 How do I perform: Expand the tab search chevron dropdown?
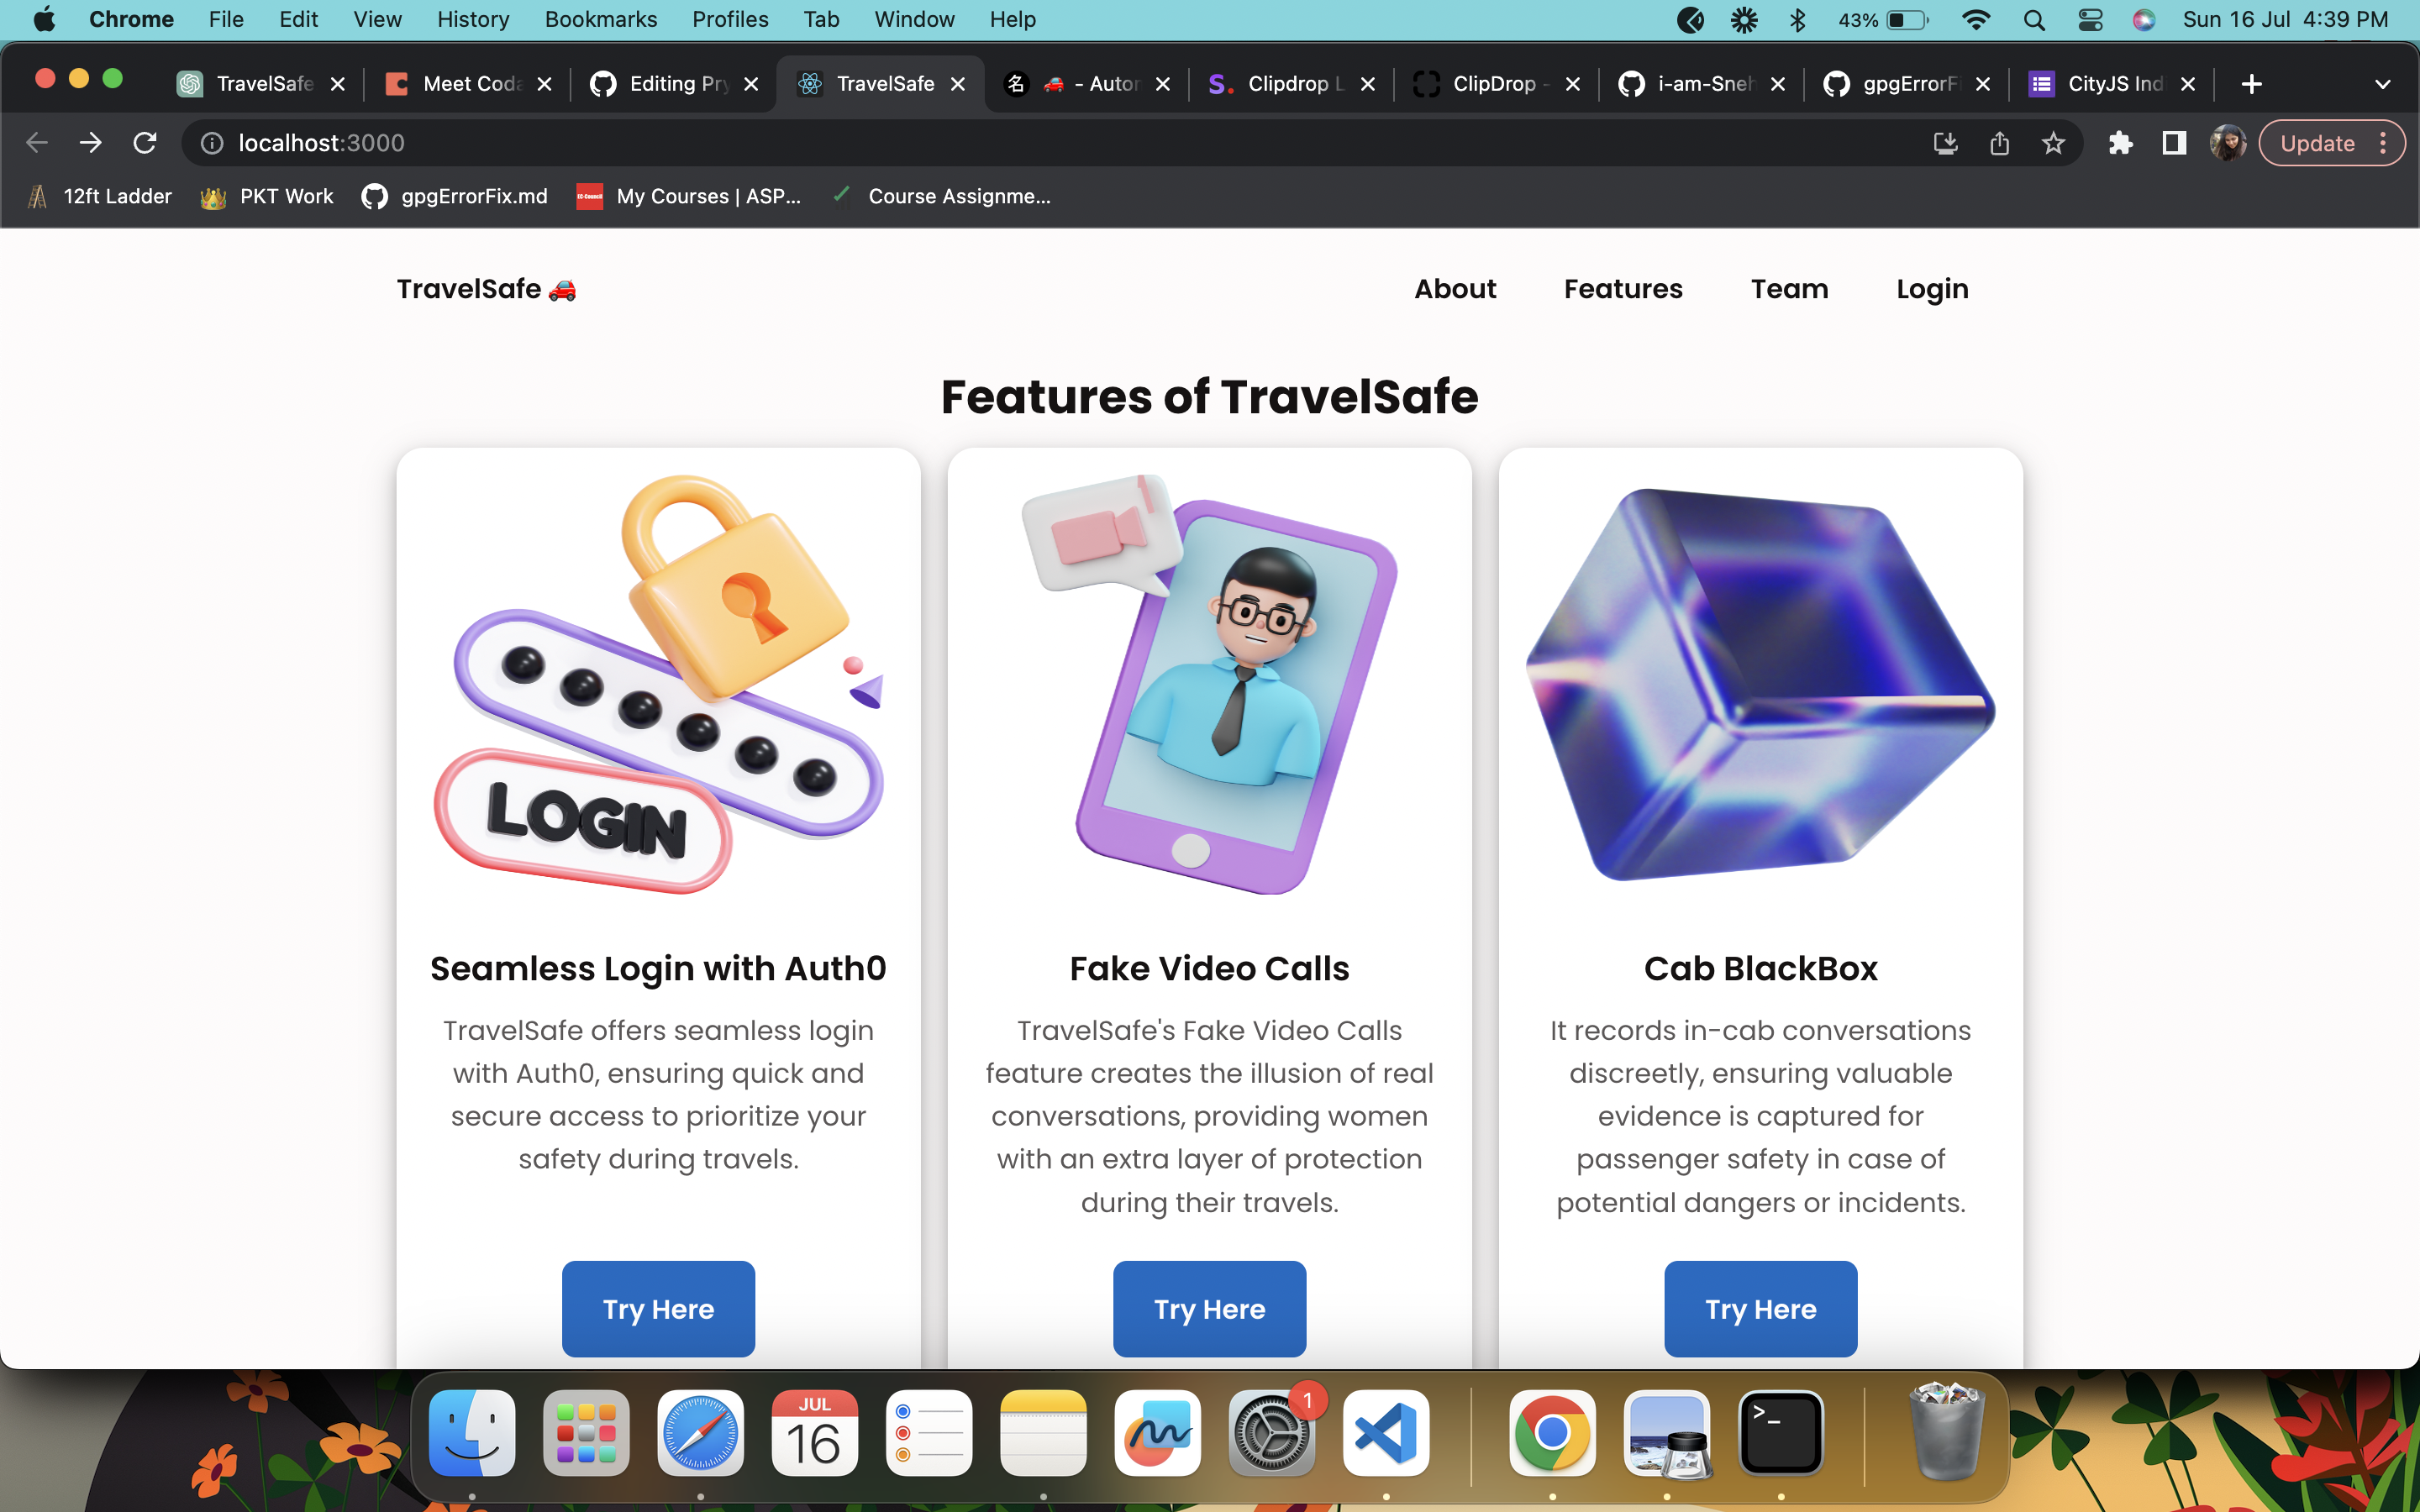[2383, 84]
